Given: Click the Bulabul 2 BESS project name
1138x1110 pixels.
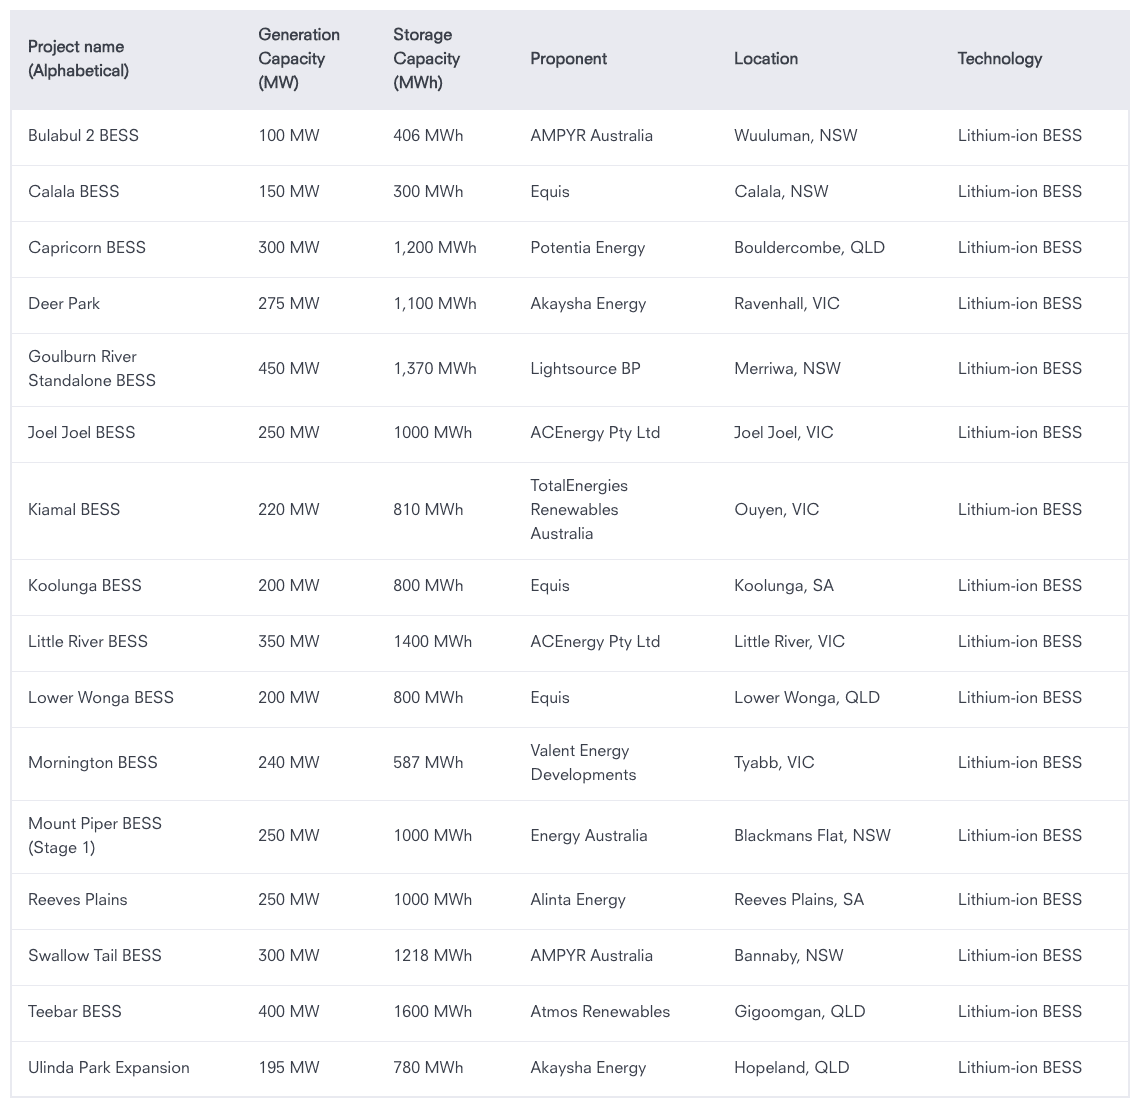Looking at the screenshot, I should 83,136.
